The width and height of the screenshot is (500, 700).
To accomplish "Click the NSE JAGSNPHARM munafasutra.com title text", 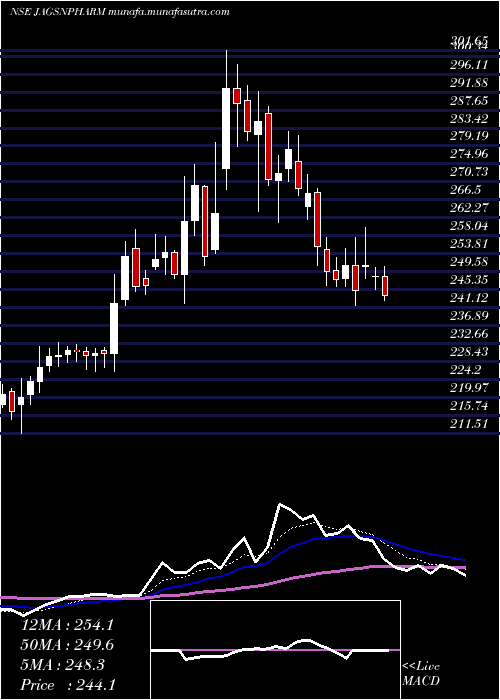I will click(x=120, y=12).
